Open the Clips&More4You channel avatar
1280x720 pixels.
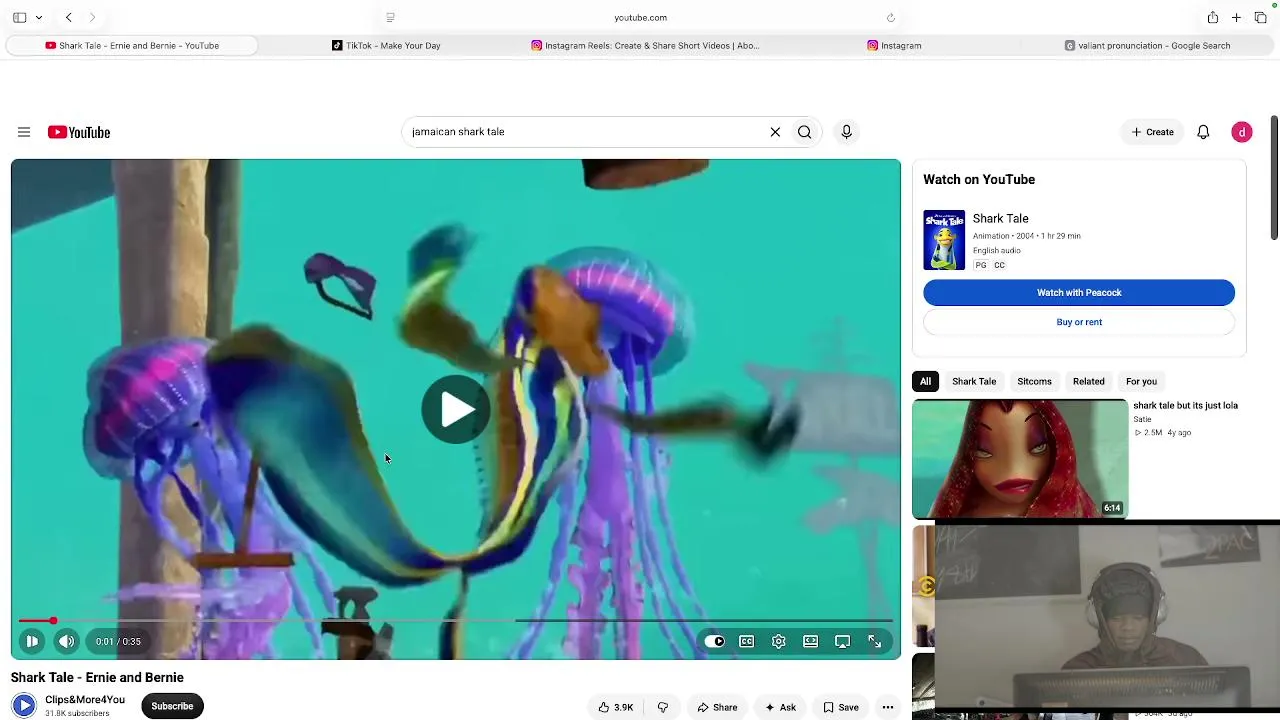pos(24,706)
